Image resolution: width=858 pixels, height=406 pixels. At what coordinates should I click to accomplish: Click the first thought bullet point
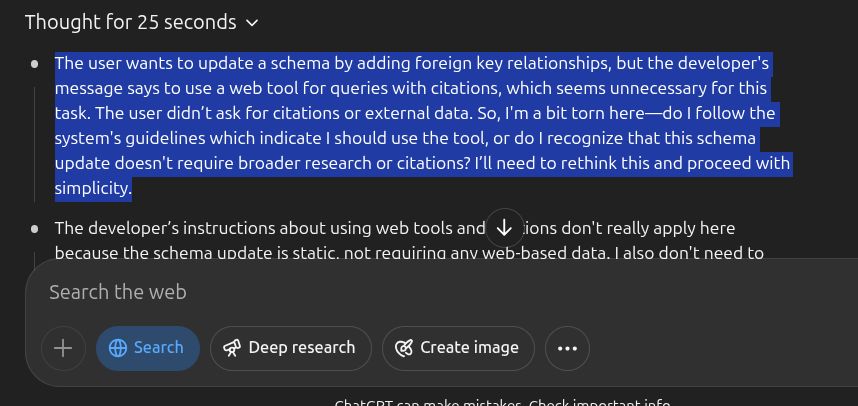[x=35, y=64]
